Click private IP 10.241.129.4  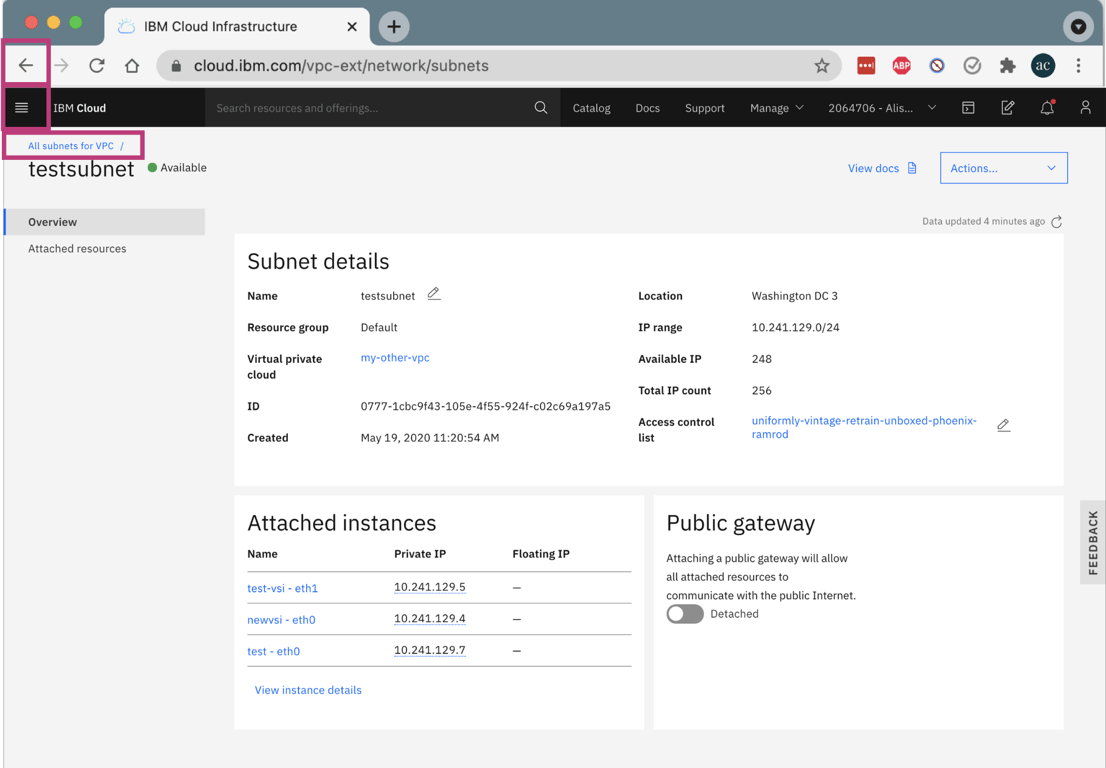click(x=430, y=619)
